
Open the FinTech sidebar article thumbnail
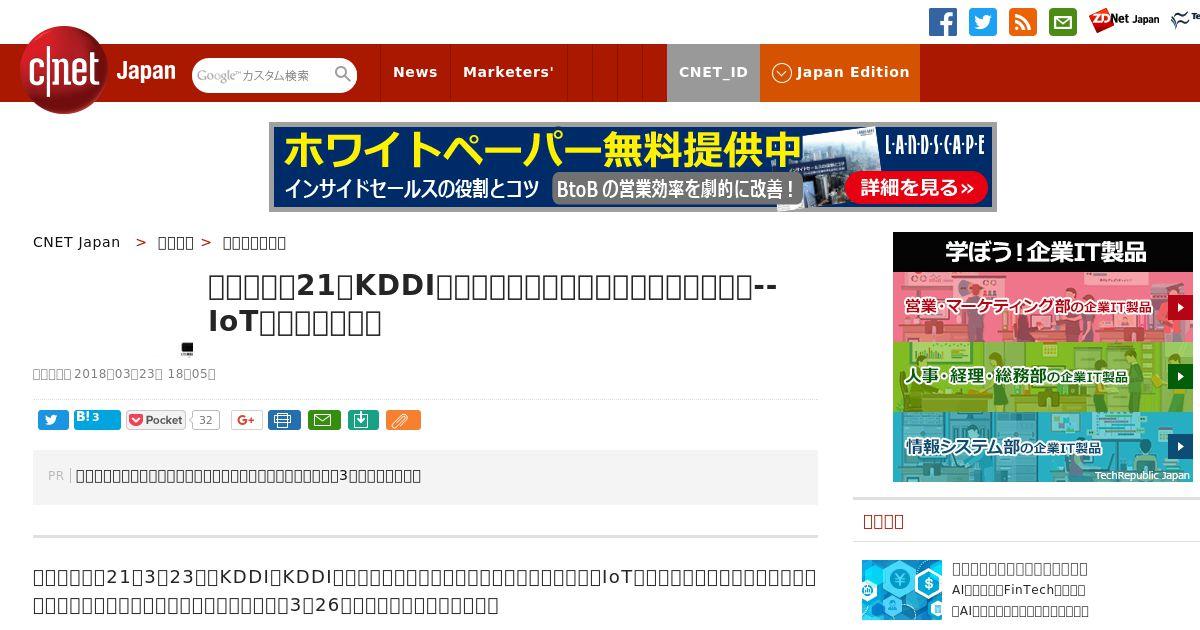tap(902, 590)
